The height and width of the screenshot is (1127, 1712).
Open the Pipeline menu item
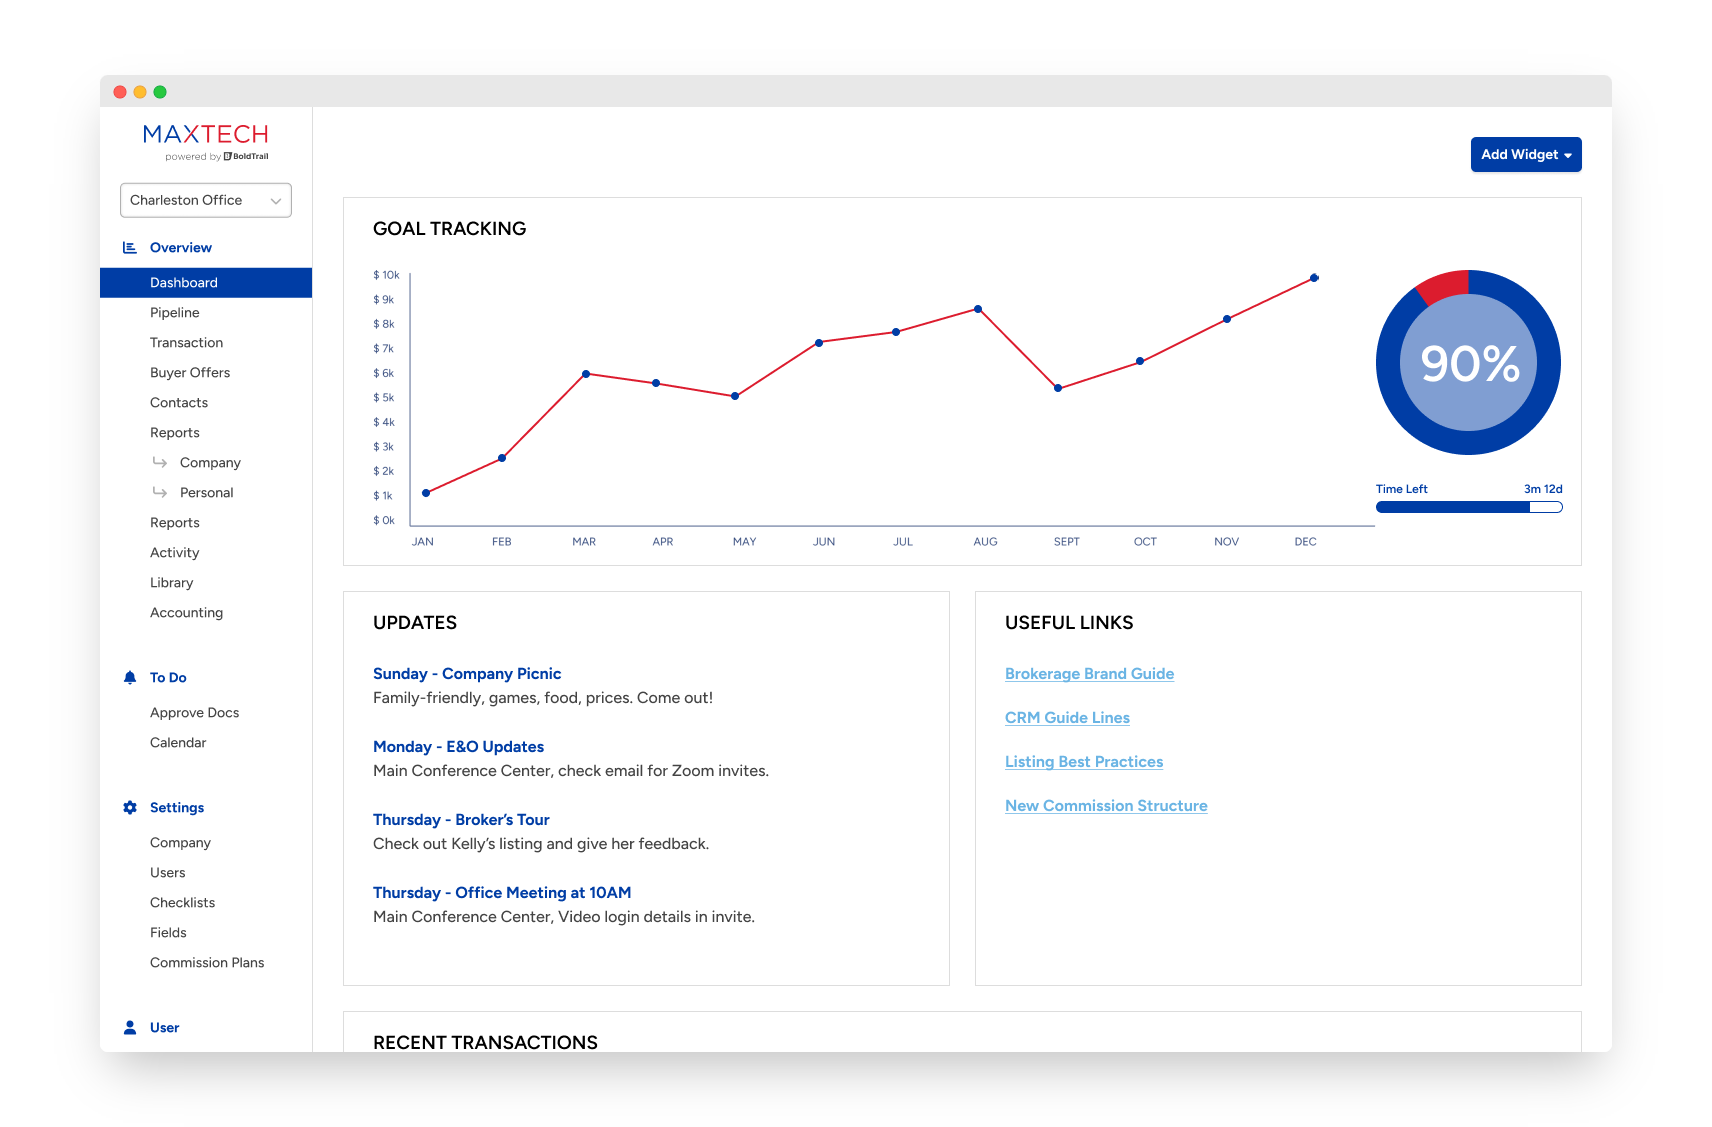pos(175,313)
